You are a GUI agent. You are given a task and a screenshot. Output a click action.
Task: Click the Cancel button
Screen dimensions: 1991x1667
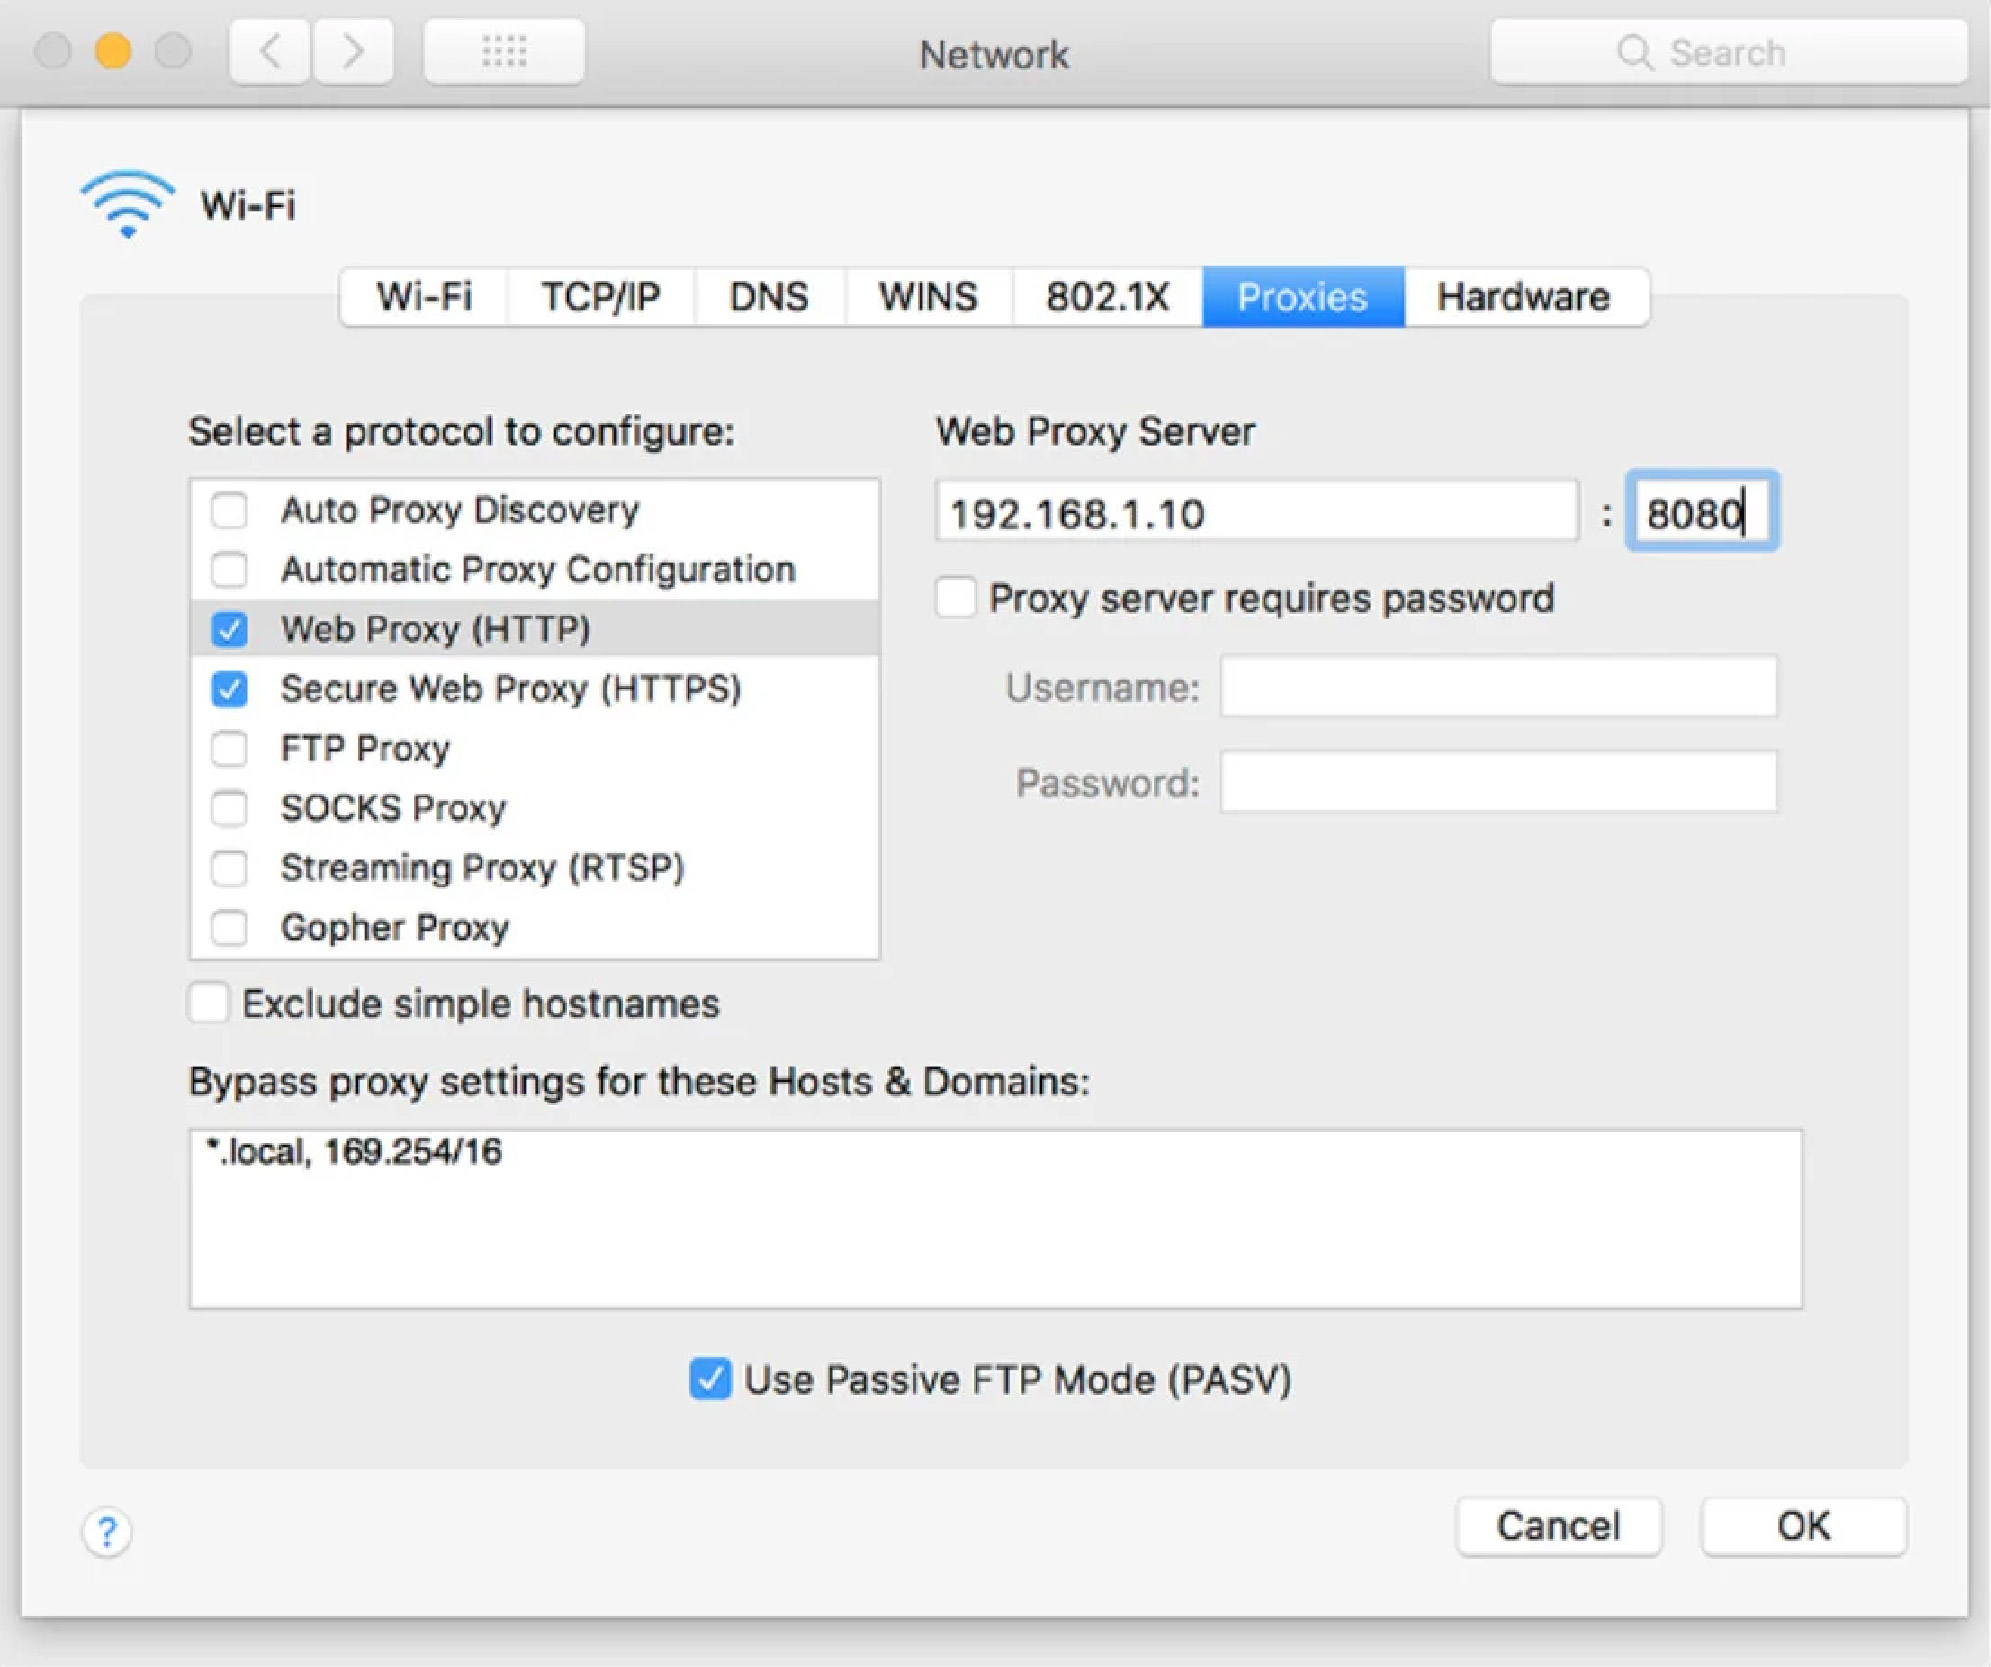point(1558,1526)
